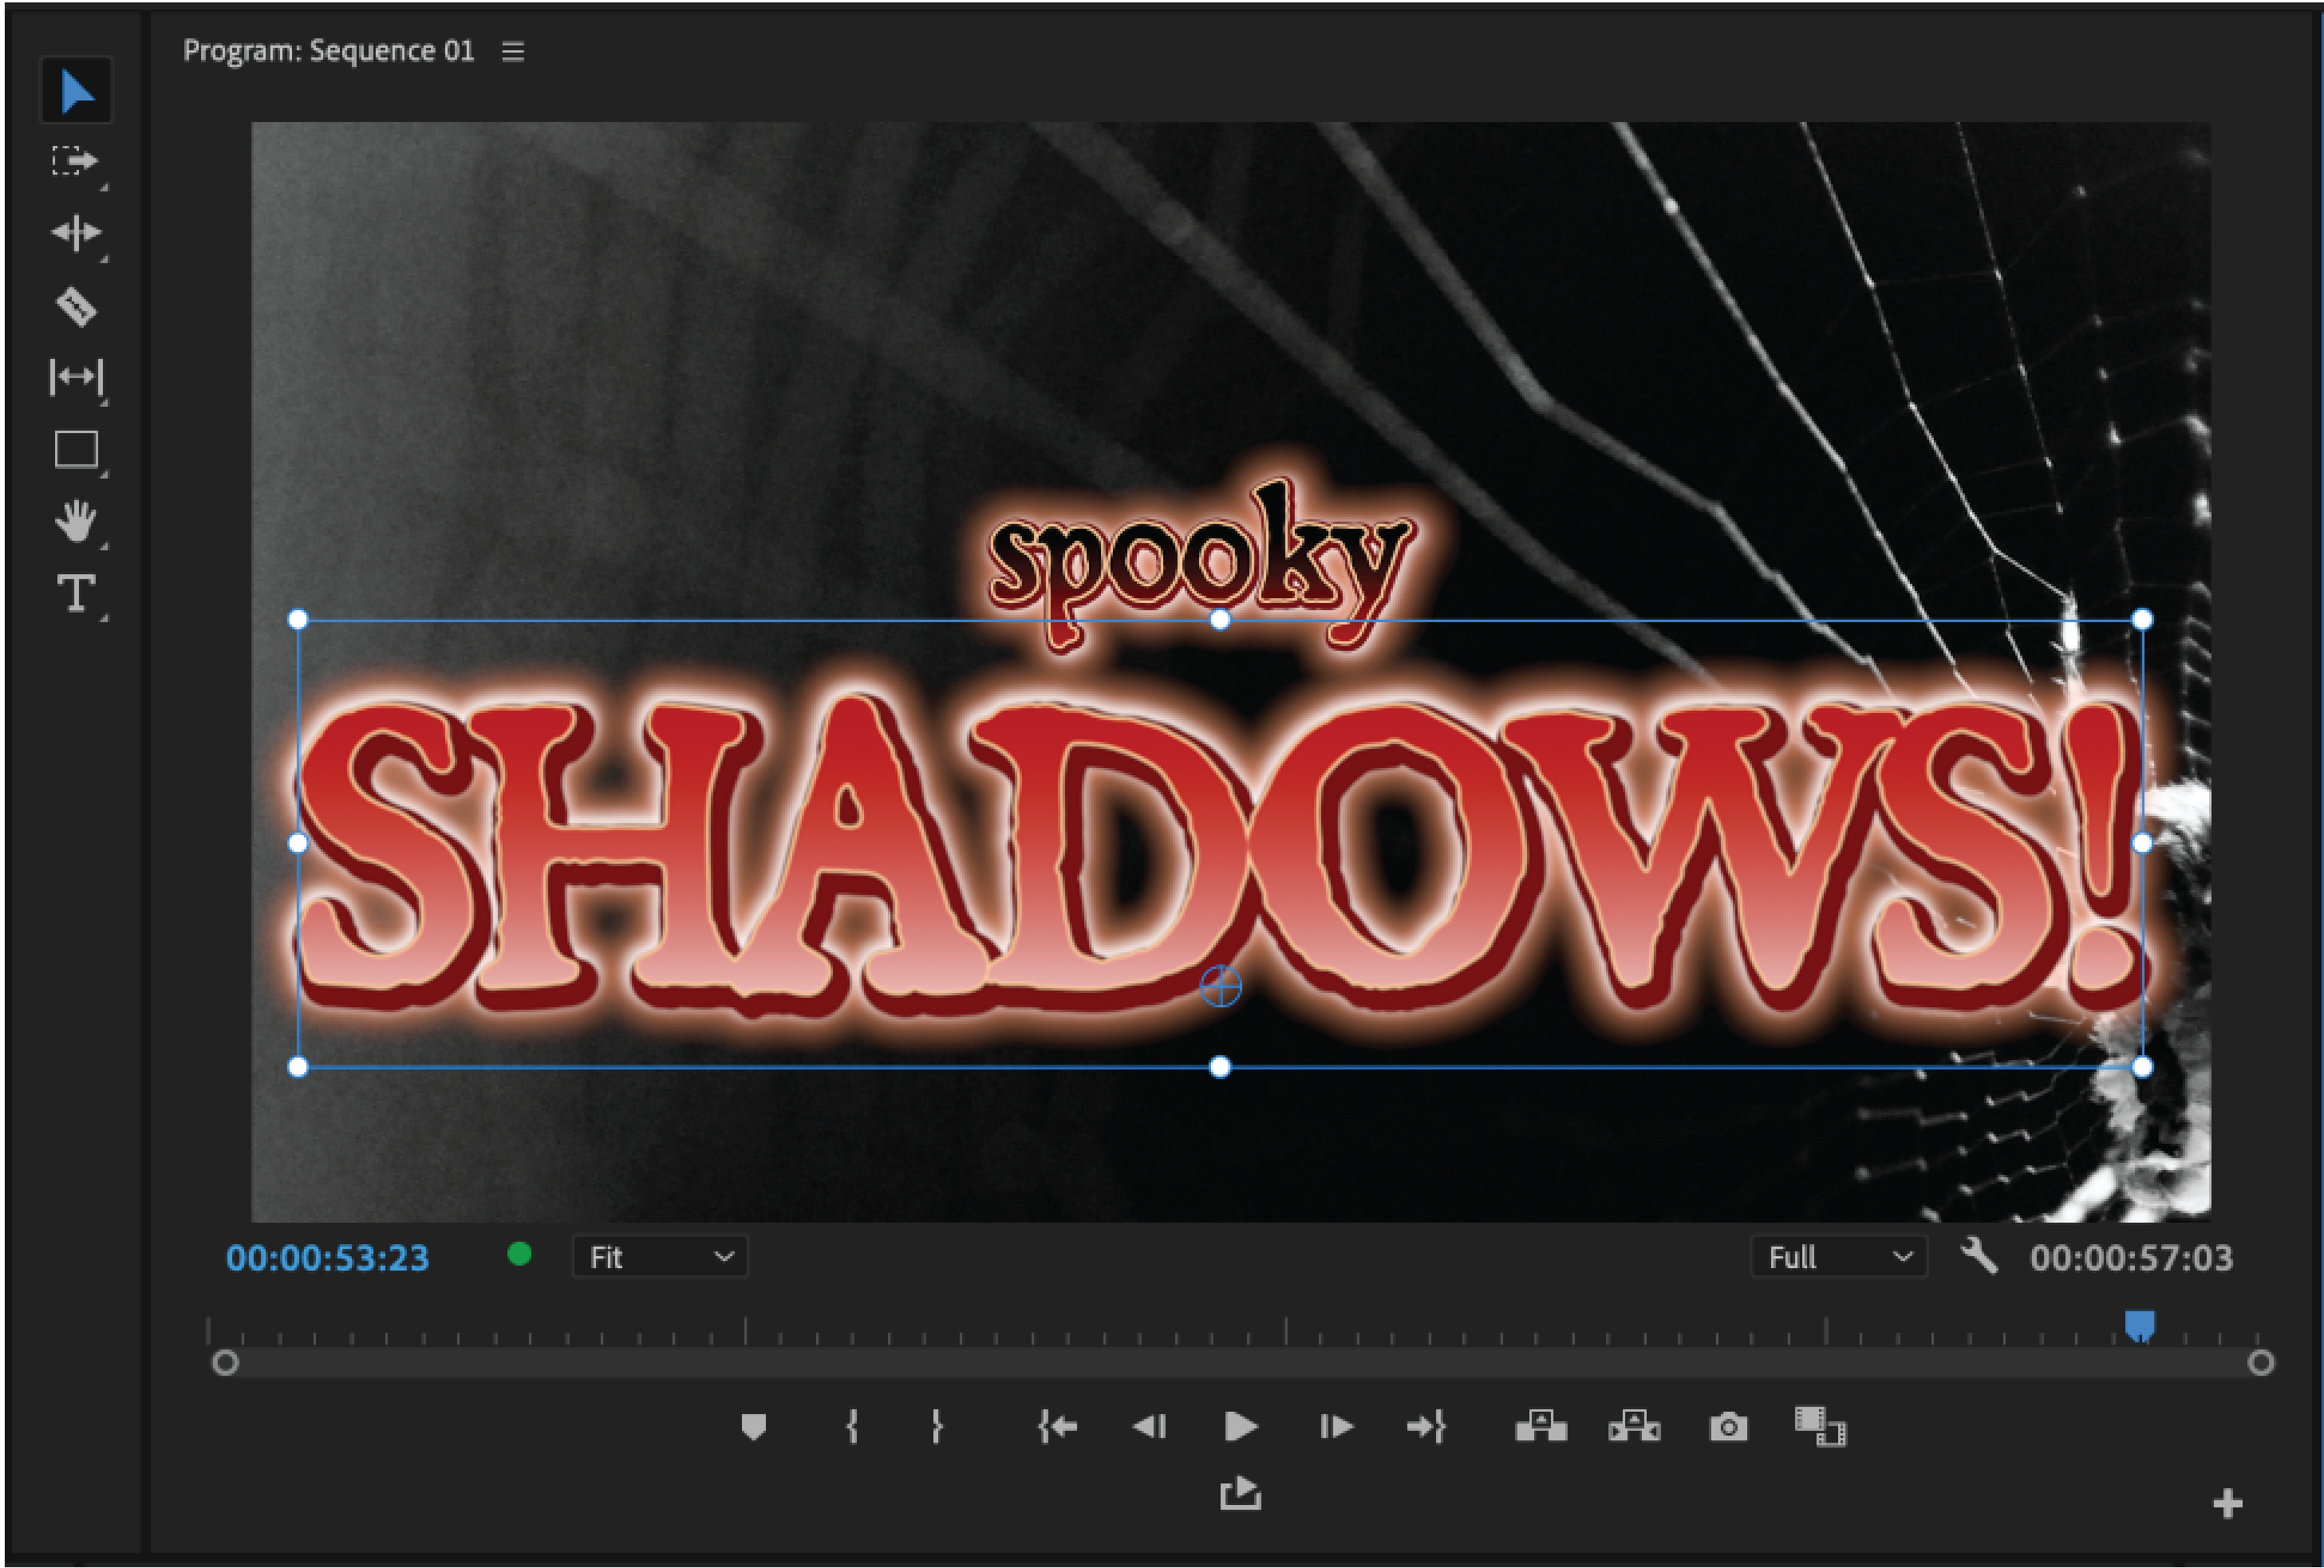
Task: Add a marker with the marker button
Action: tap(754, 1426)
